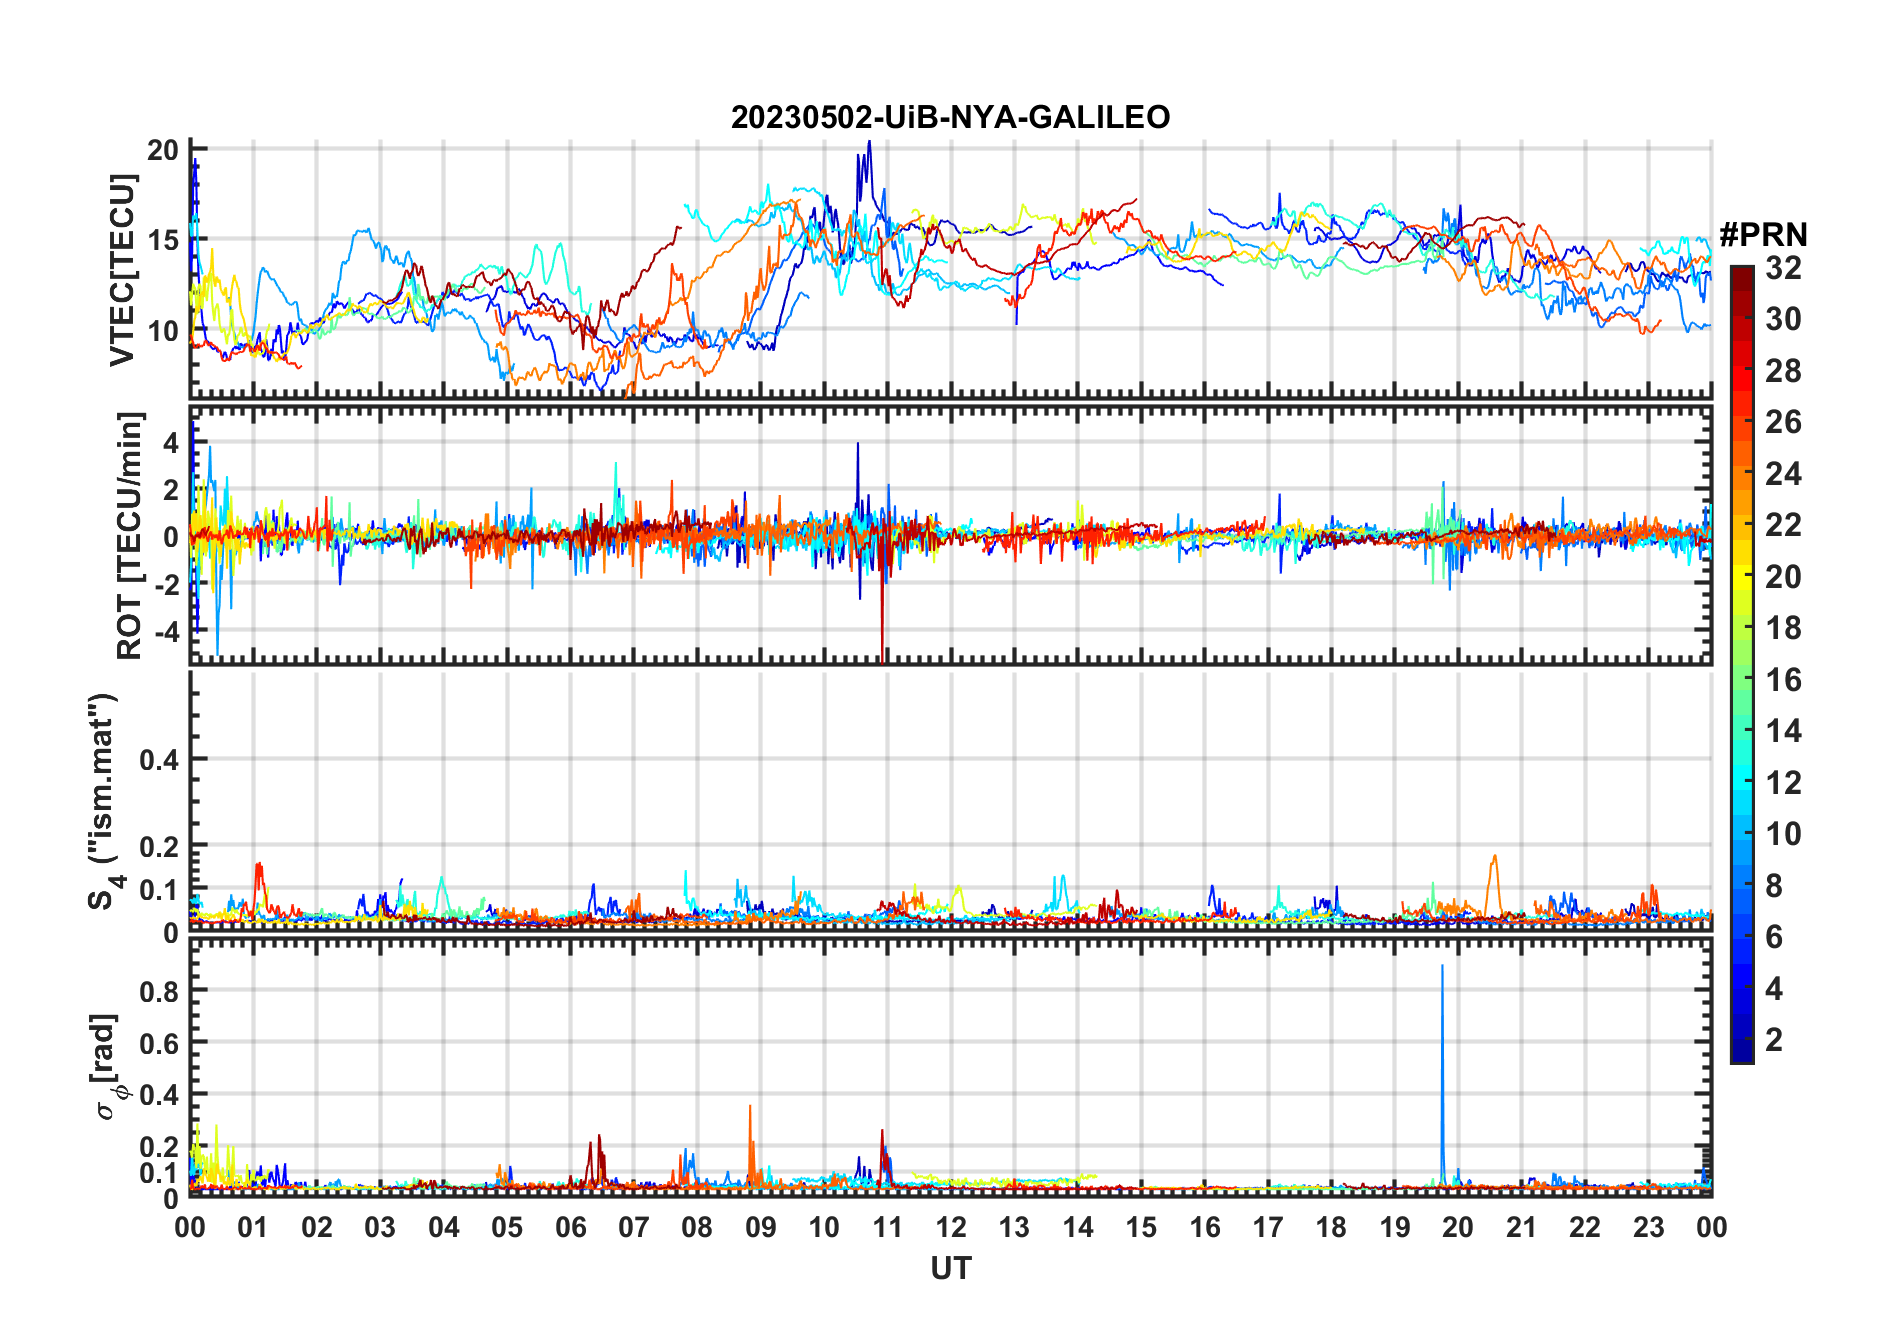The width and height of the screenshot is (1902, 1330).
Task: Click x-axis tick label 23
Action: click(1648, 1227)
